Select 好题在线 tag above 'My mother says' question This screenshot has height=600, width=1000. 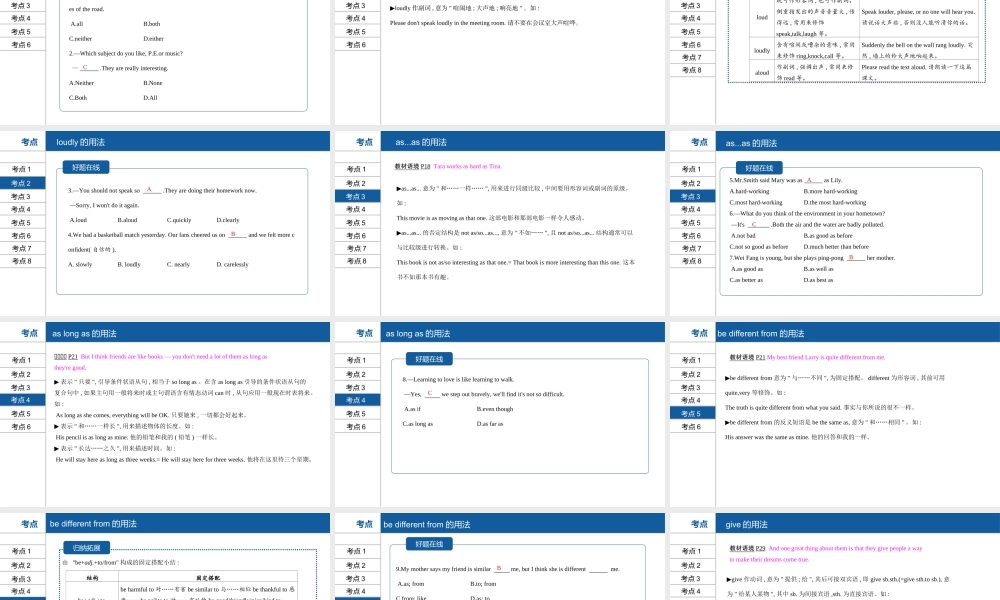coord(429,544)
